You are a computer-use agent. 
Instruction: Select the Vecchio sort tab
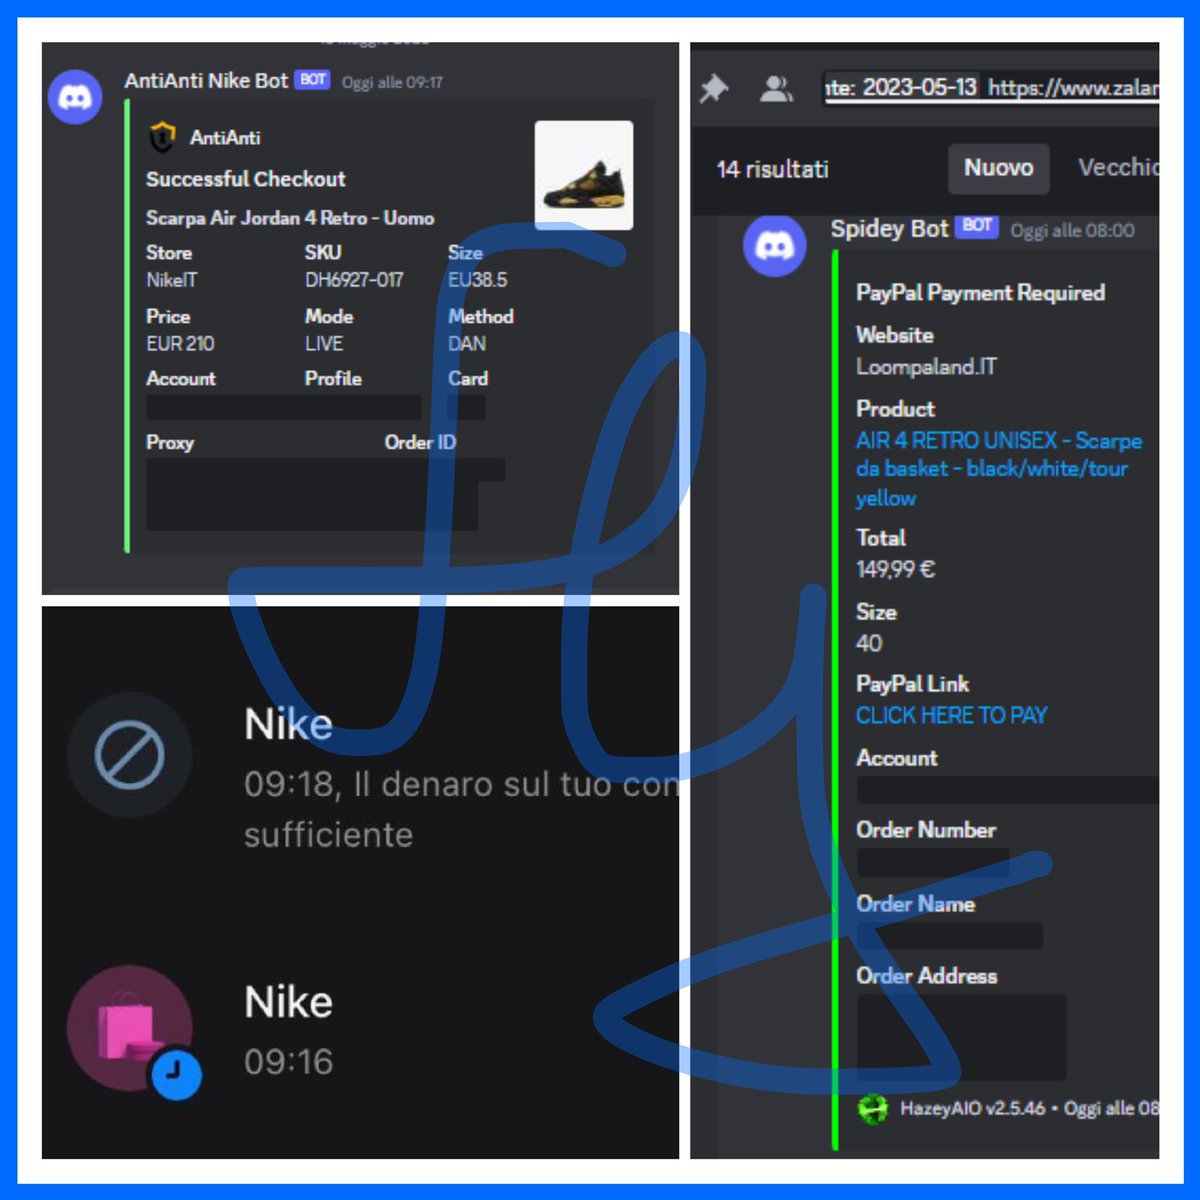[1118, 167]
